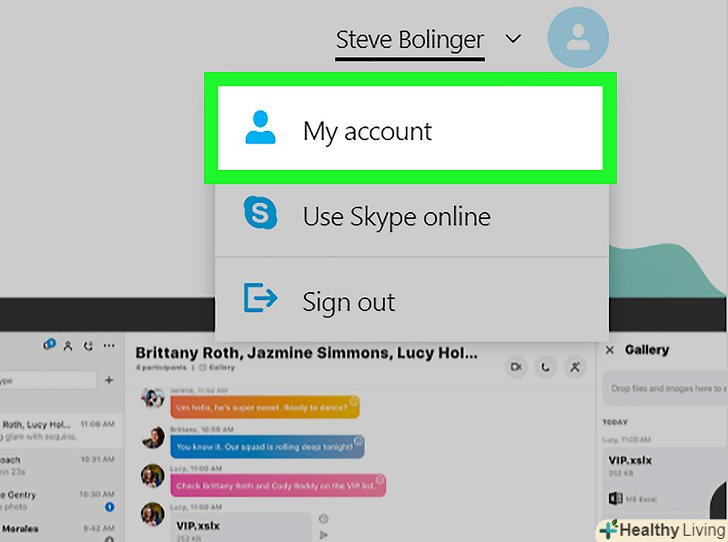Open the more options ellipsis in sidebar

pyautogui.click(x=109, y=346)
